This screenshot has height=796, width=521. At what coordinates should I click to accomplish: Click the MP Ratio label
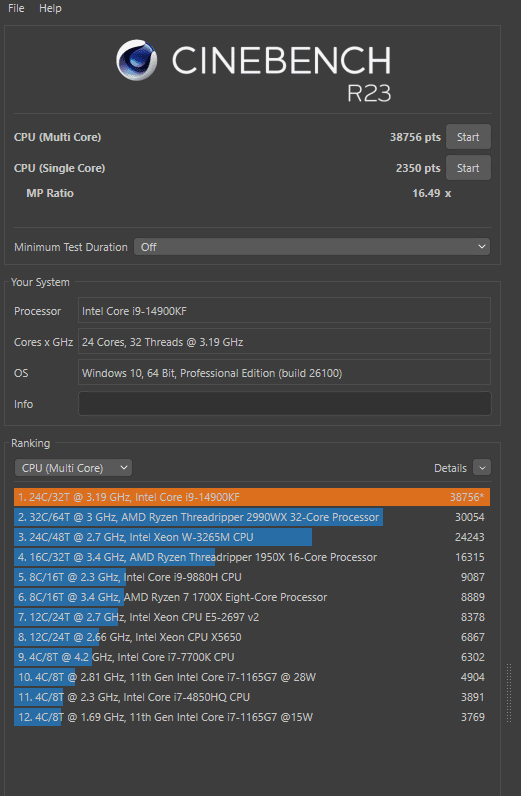point(50,193)
